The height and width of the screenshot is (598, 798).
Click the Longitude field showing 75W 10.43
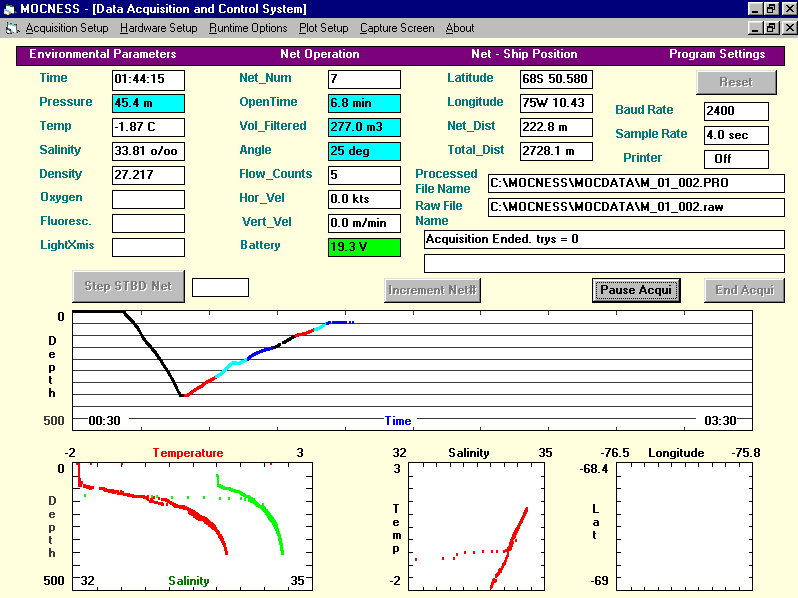pos(556,103)
